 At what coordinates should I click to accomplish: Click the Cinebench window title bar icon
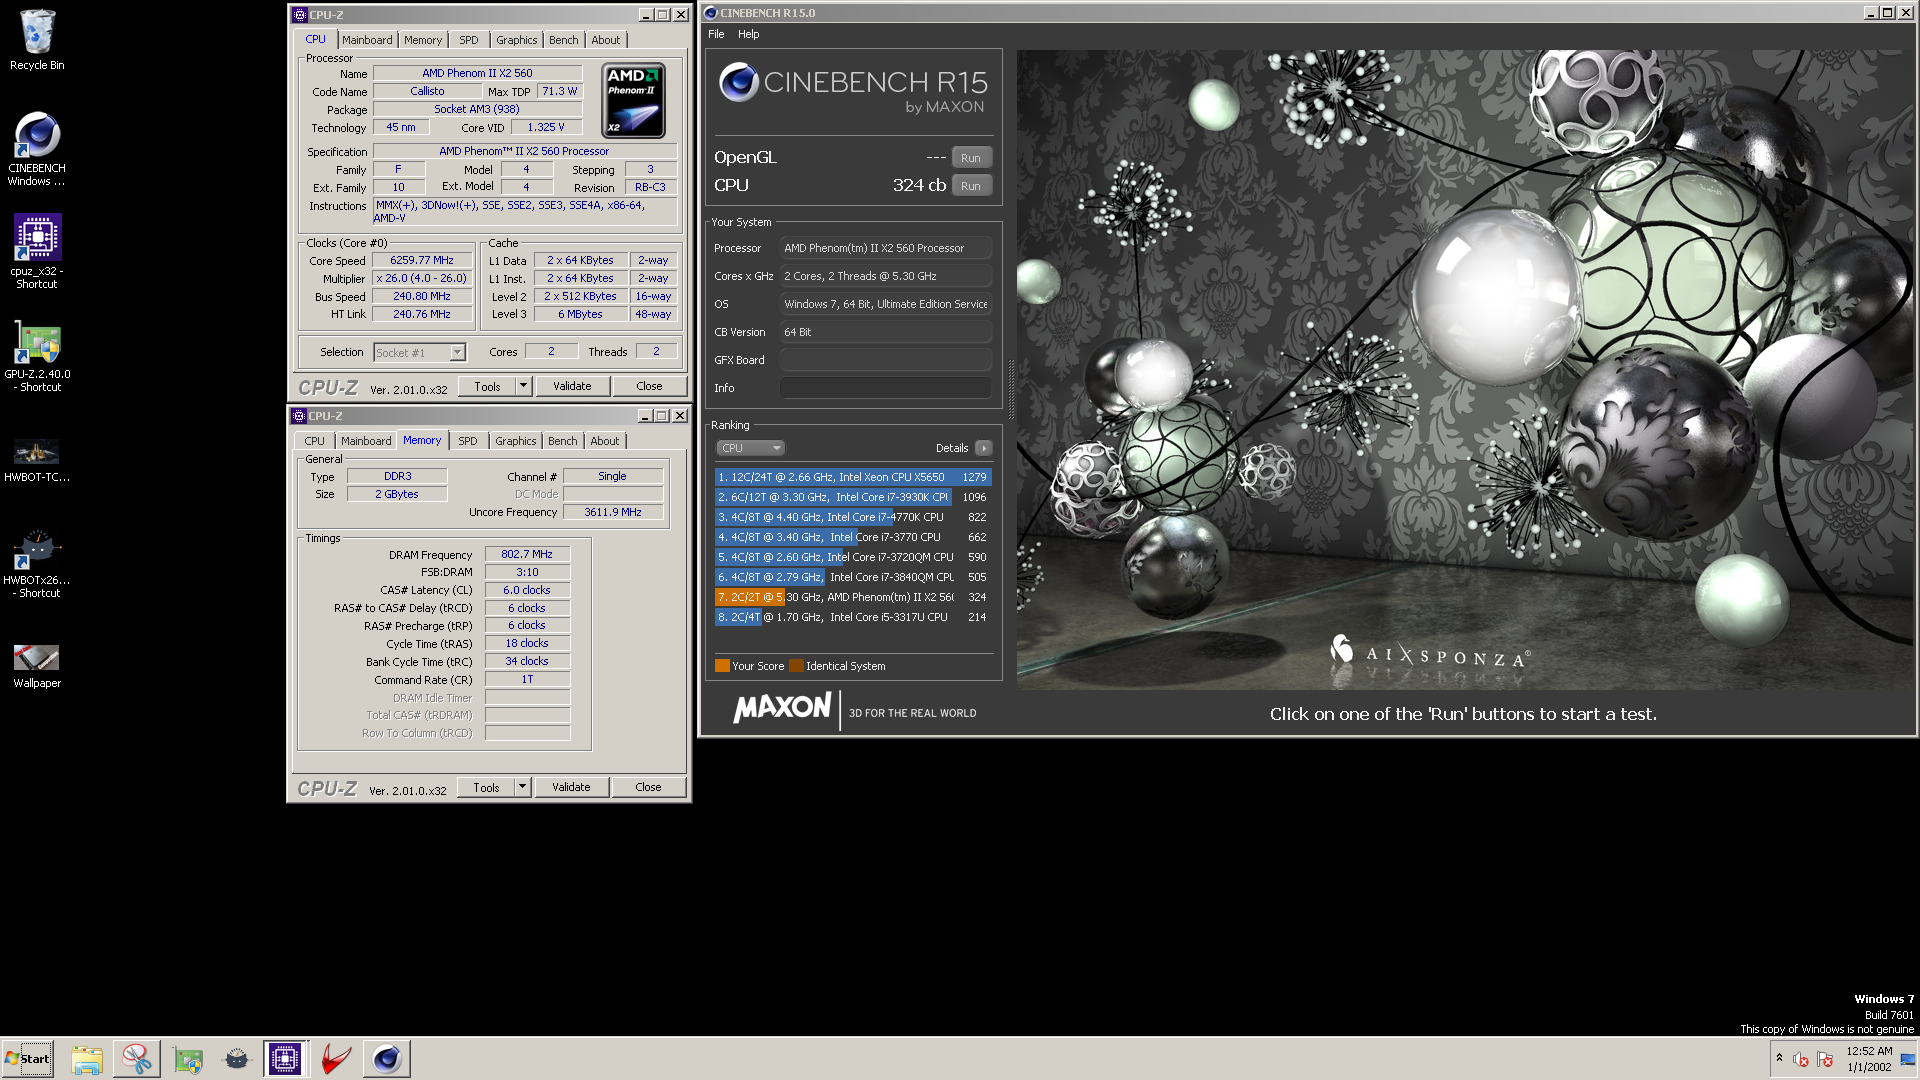711,13
